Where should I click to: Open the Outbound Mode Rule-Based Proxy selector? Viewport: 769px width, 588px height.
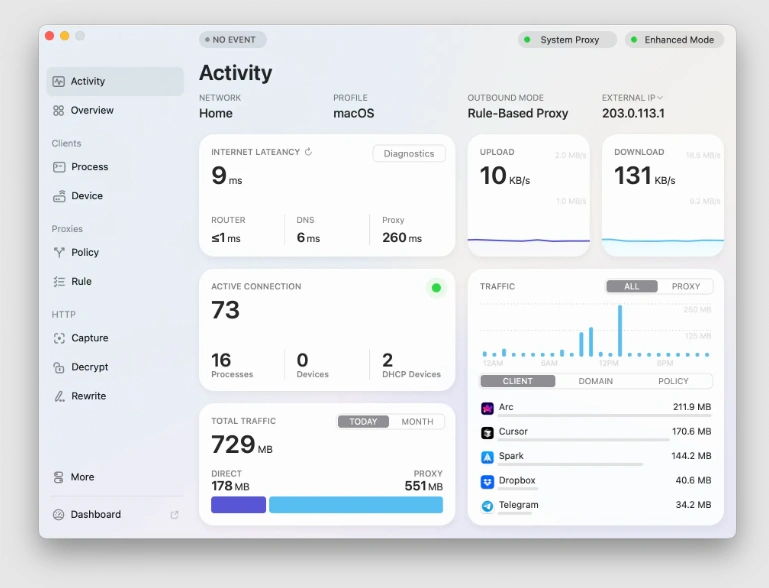tap(517, 113)
